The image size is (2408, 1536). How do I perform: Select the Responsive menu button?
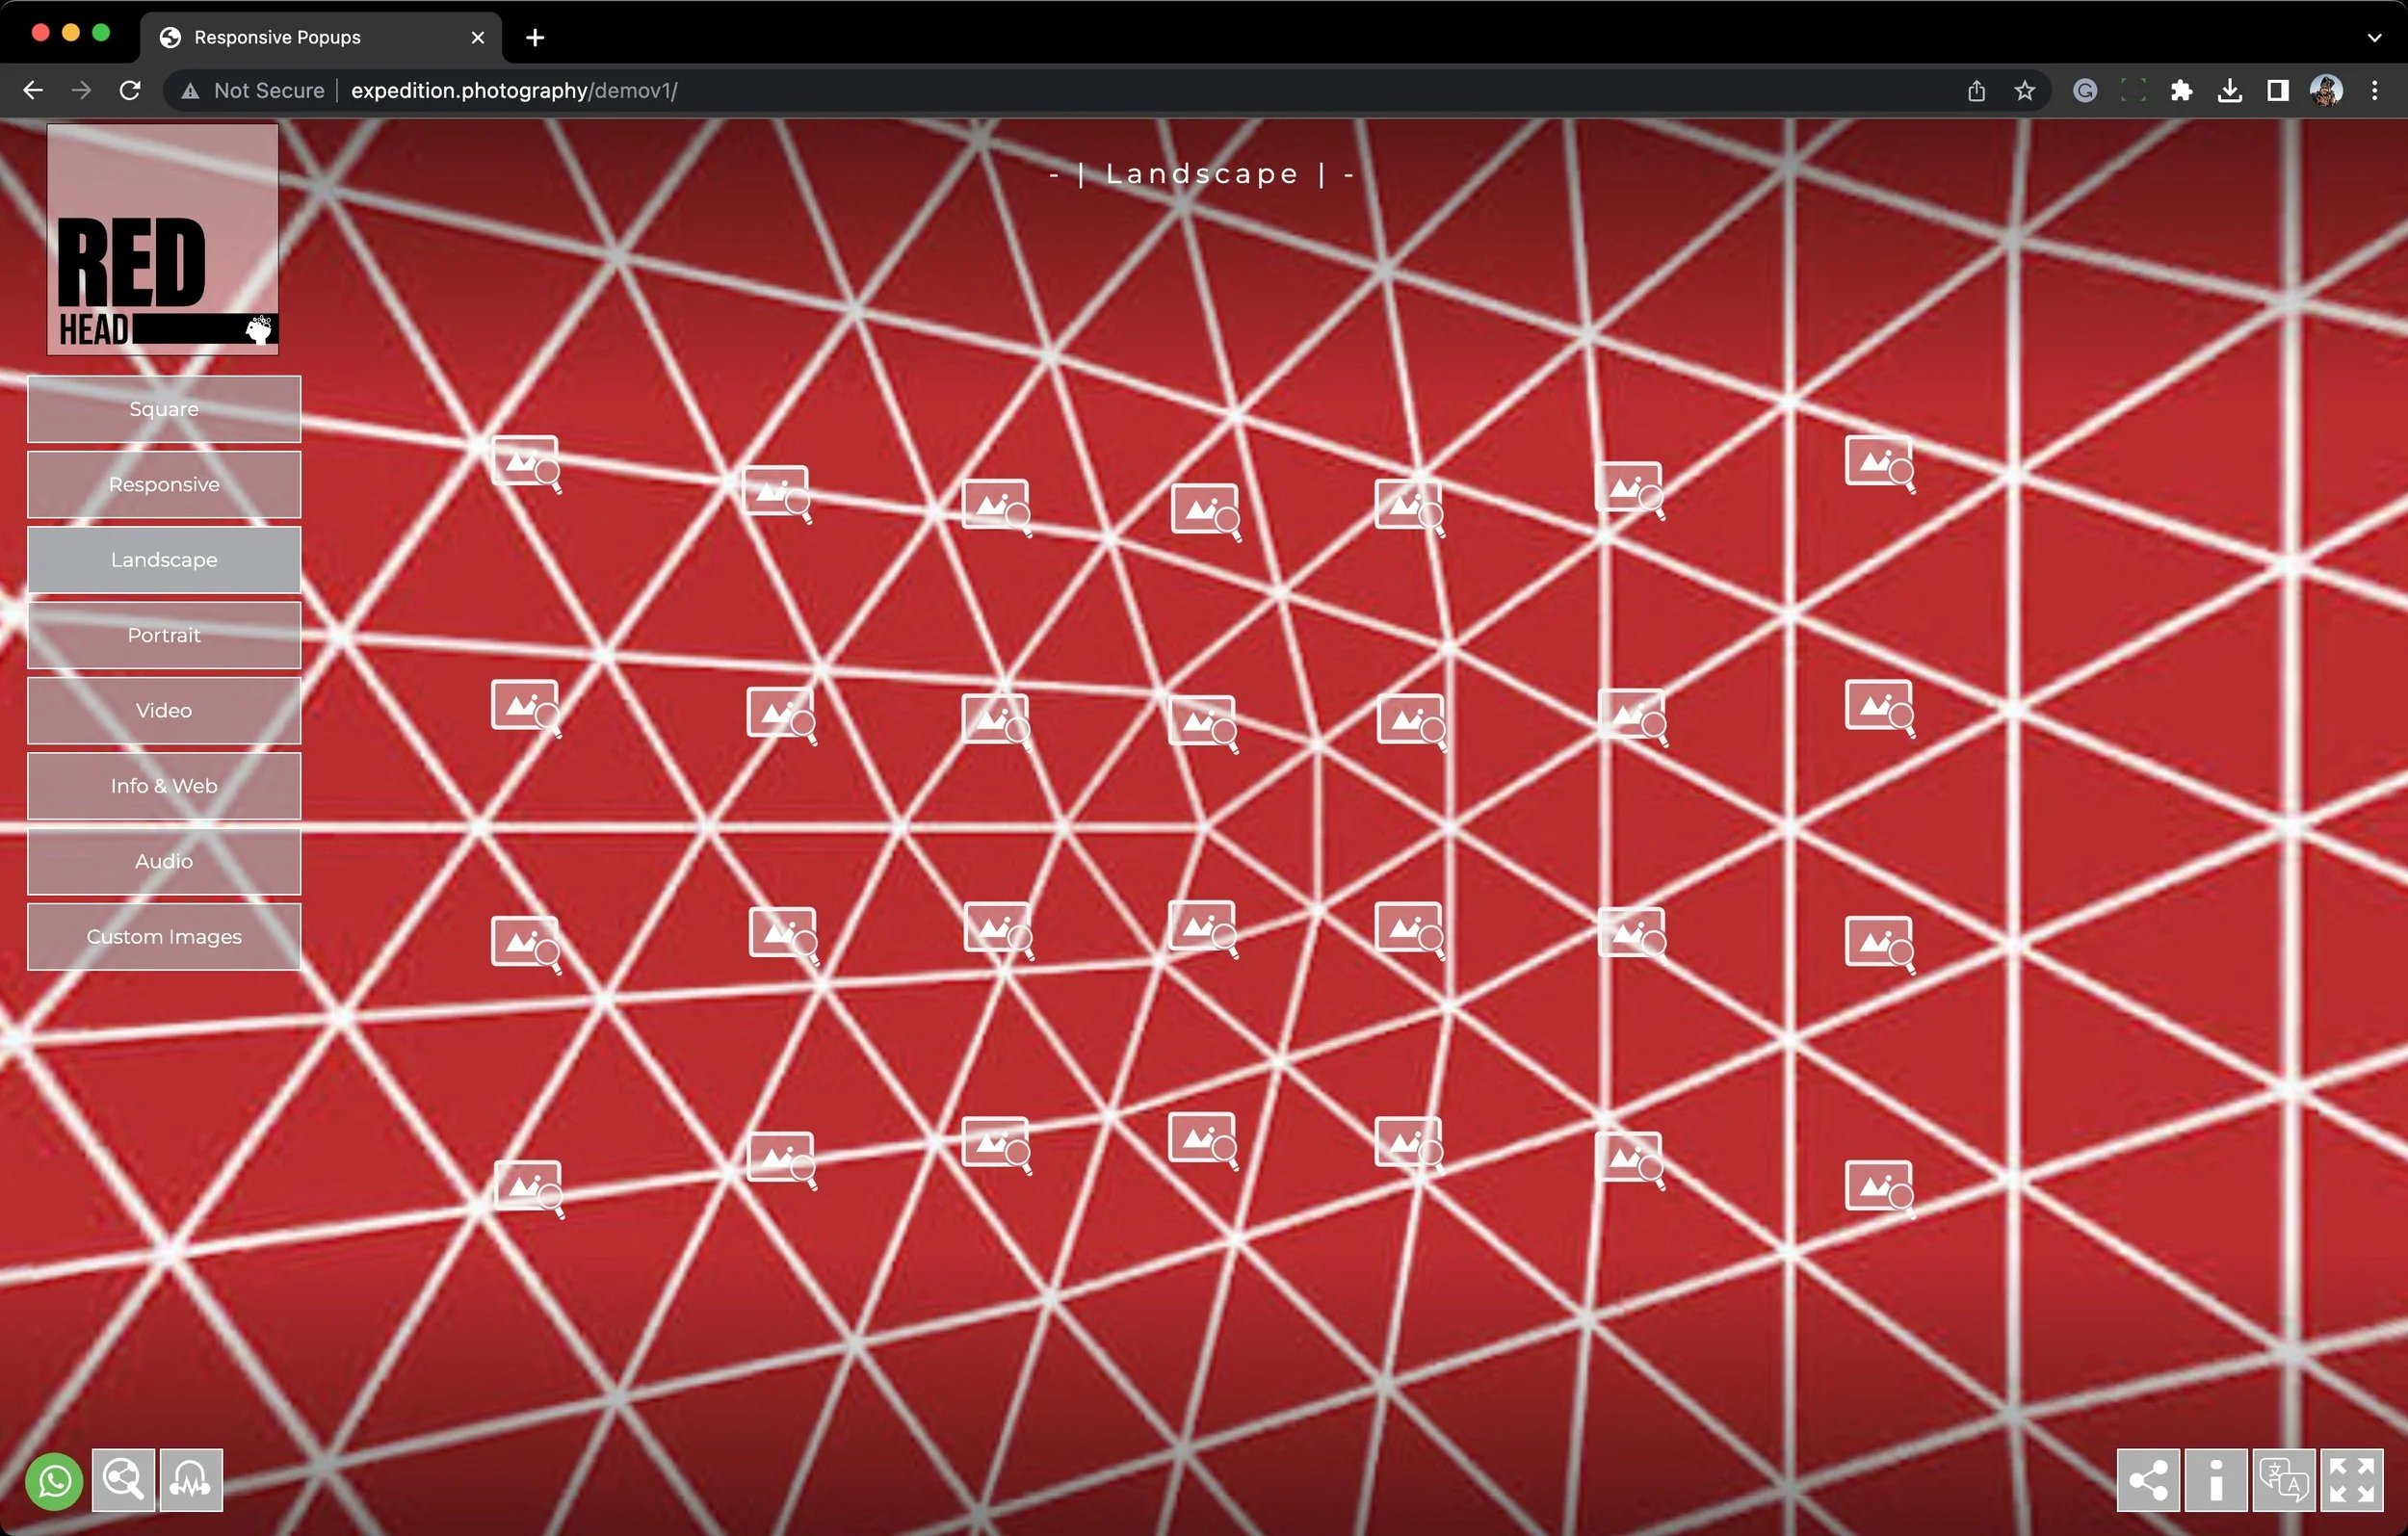tap(164, 484)
